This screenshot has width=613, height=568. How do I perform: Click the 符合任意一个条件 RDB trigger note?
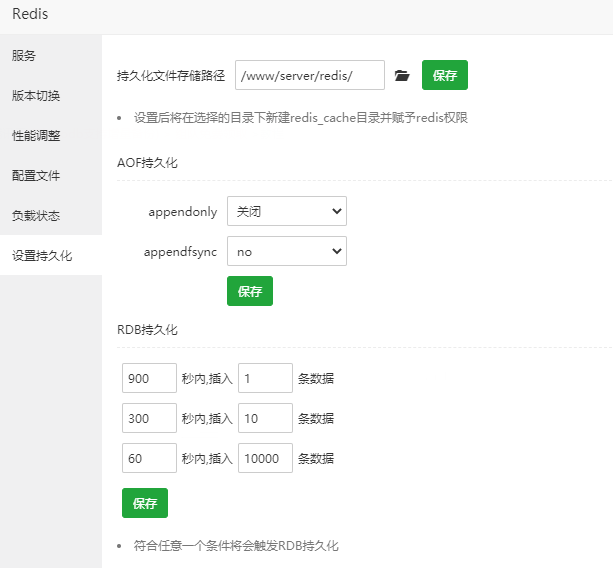point(236,545)
